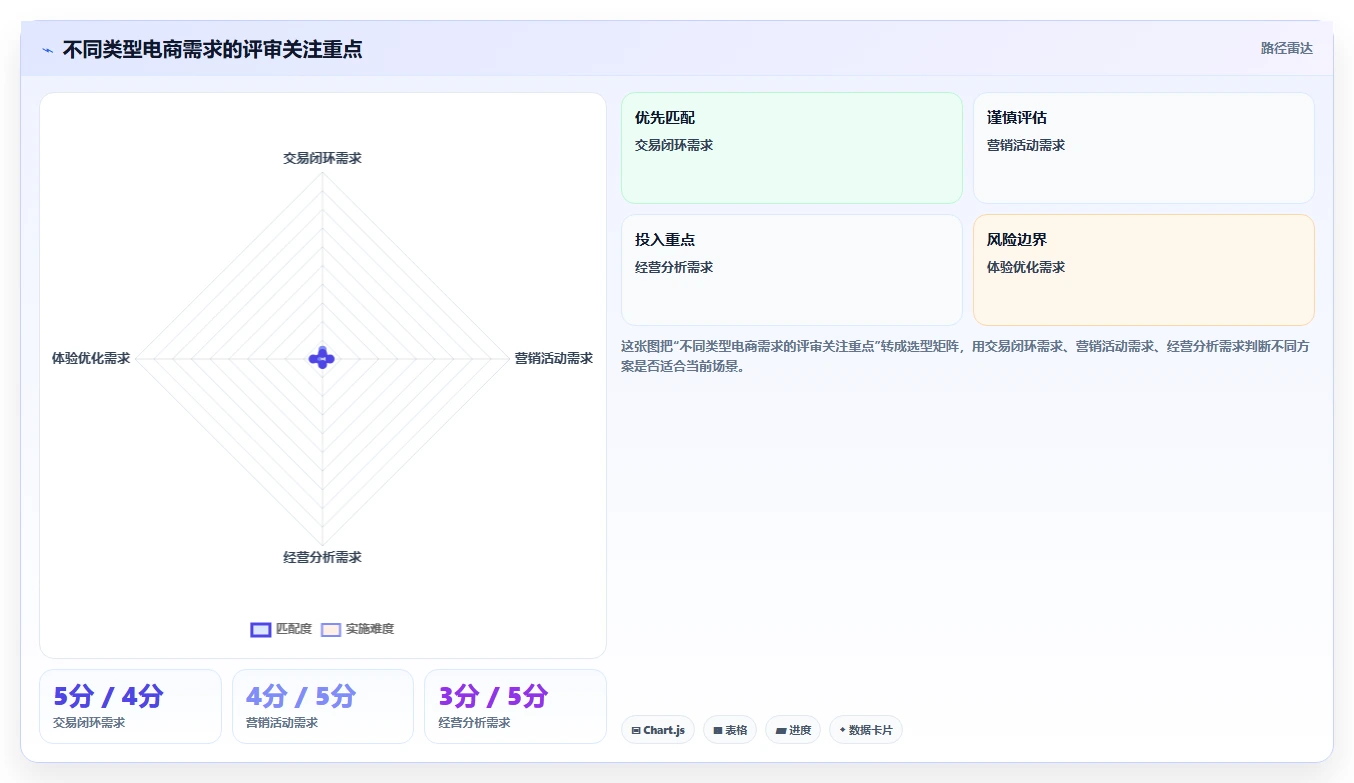Click the Chart.js tag
This screenshot has height=783, width=1354.
click(658, 730)
